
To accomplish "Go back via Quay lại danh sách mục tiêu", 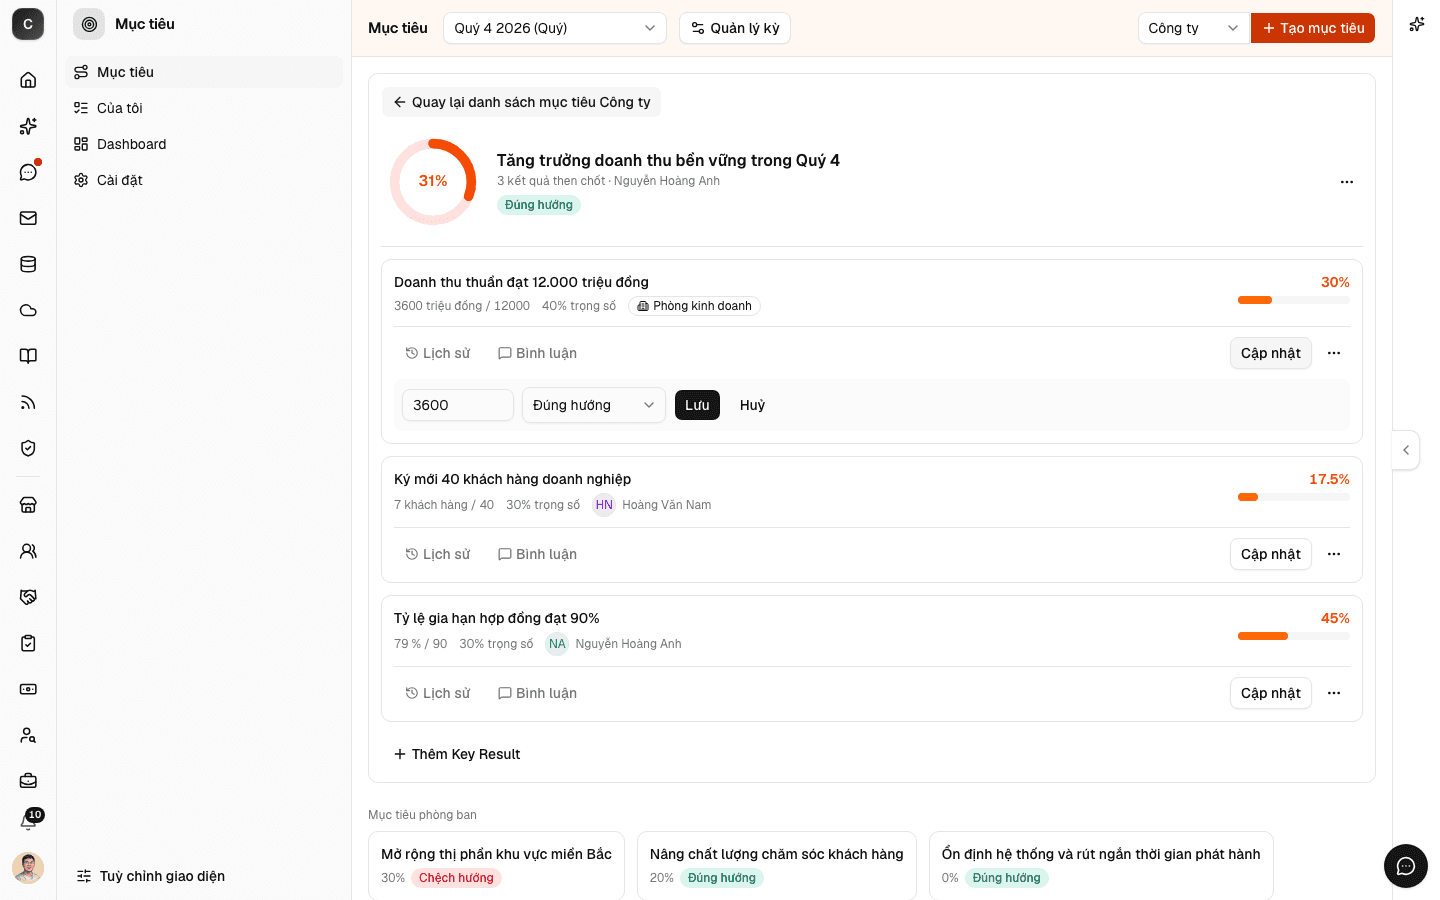I will click(x=521, y=102).
